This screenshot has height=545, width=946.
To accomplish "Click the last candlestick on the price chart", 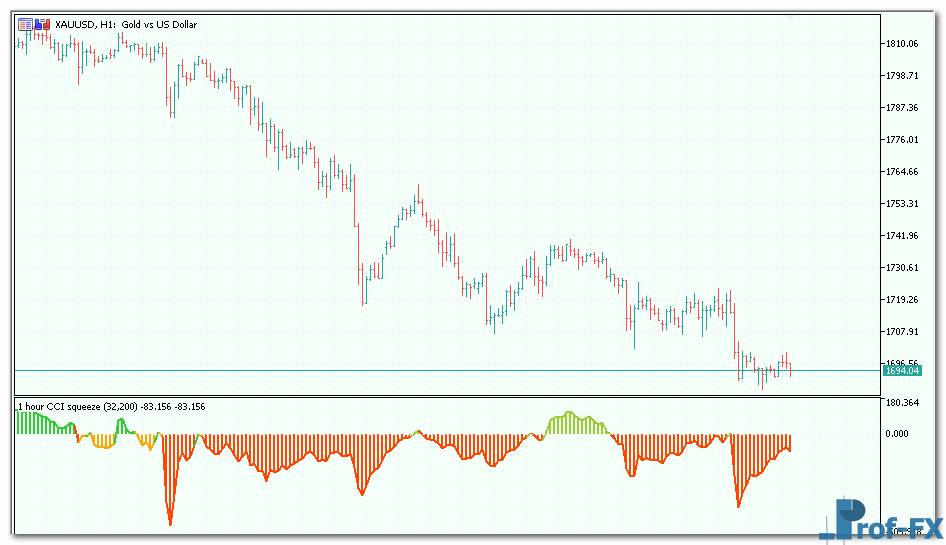I will [x=790, y=368].
